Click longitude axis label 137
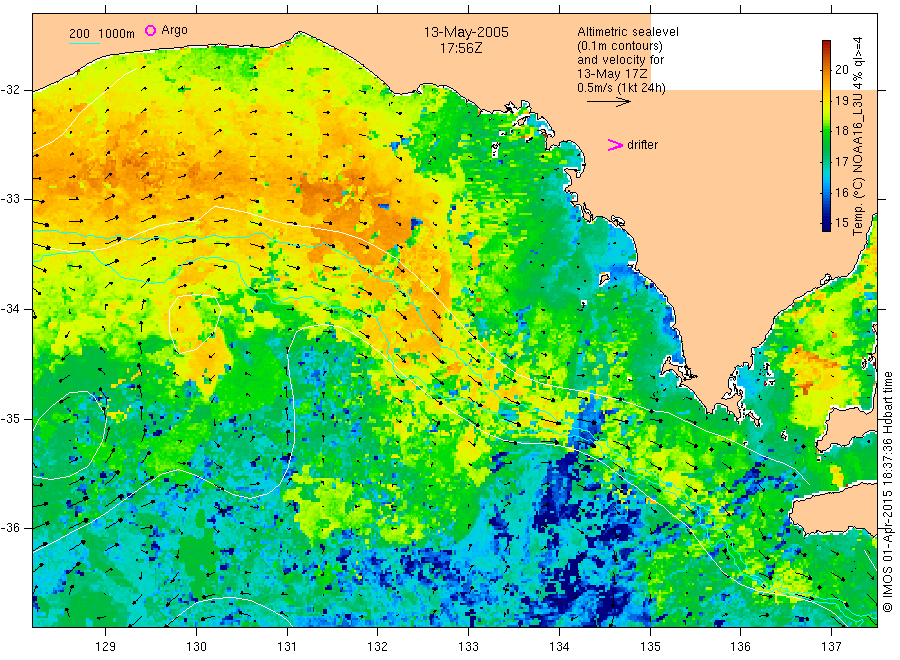Viewport: 900px width, 660px height. (831, 647)
